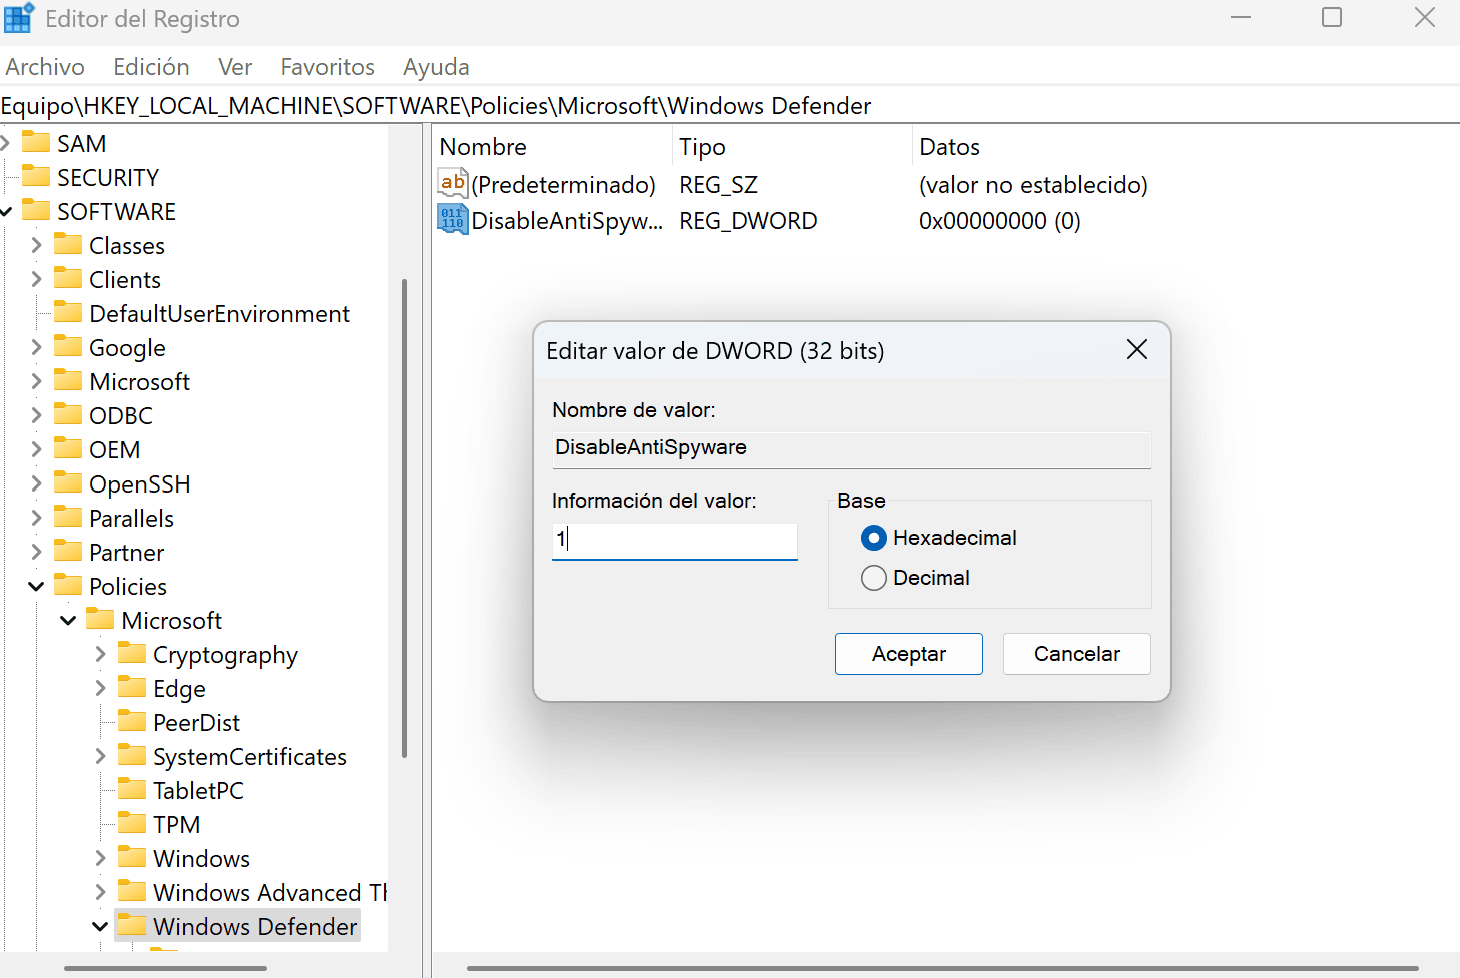The height and width of the screenshot is (978, 1460).
Task: Open the Cryptography folder icon
Action: (135, 654)
